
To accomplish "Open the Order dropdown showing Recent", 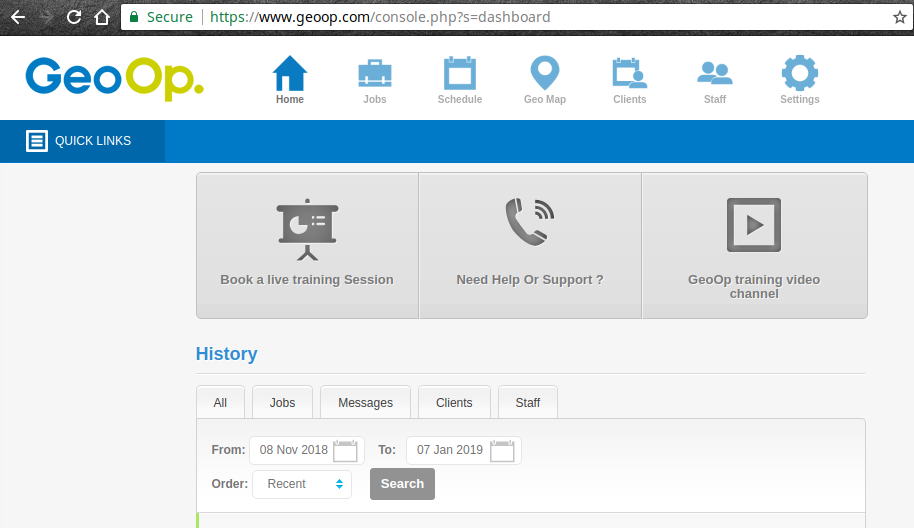I will click(x=302, y=484).
